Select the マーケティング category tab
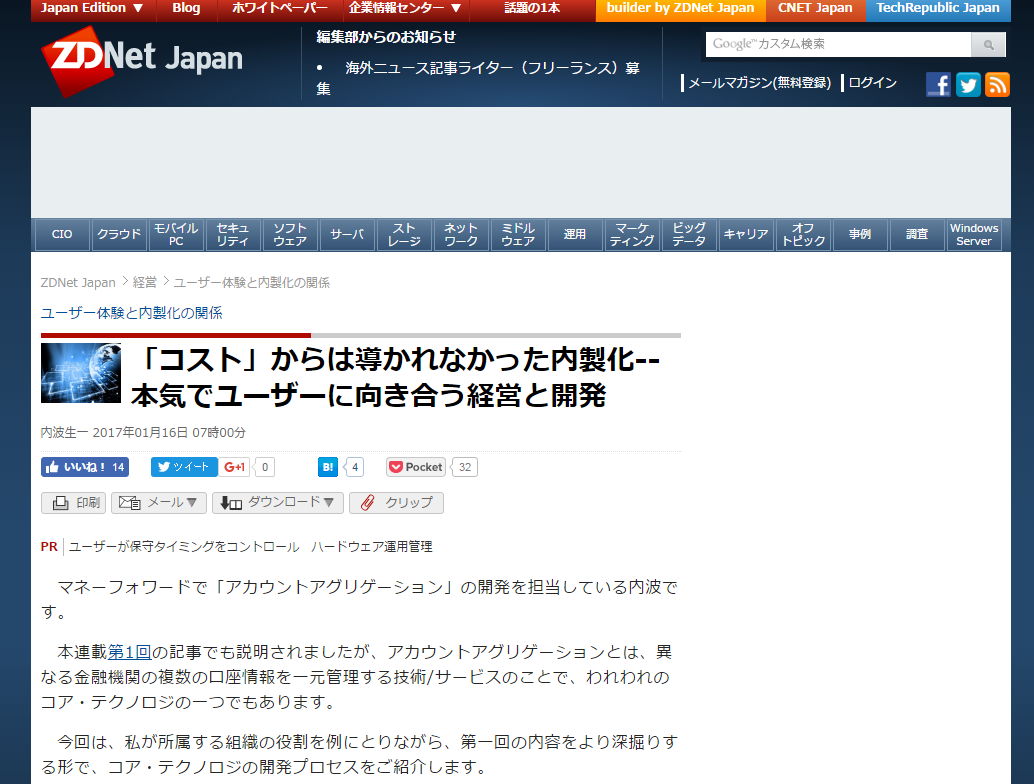This screenshot has height=784, width=1034. (632, 235)
